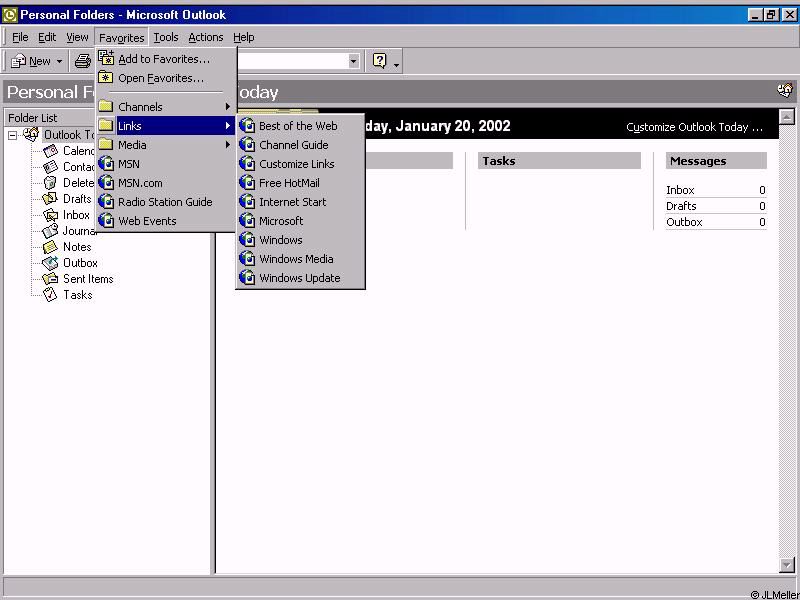Open Outbox link under Messages
This screenshot has height=600, width=800.
684,222
